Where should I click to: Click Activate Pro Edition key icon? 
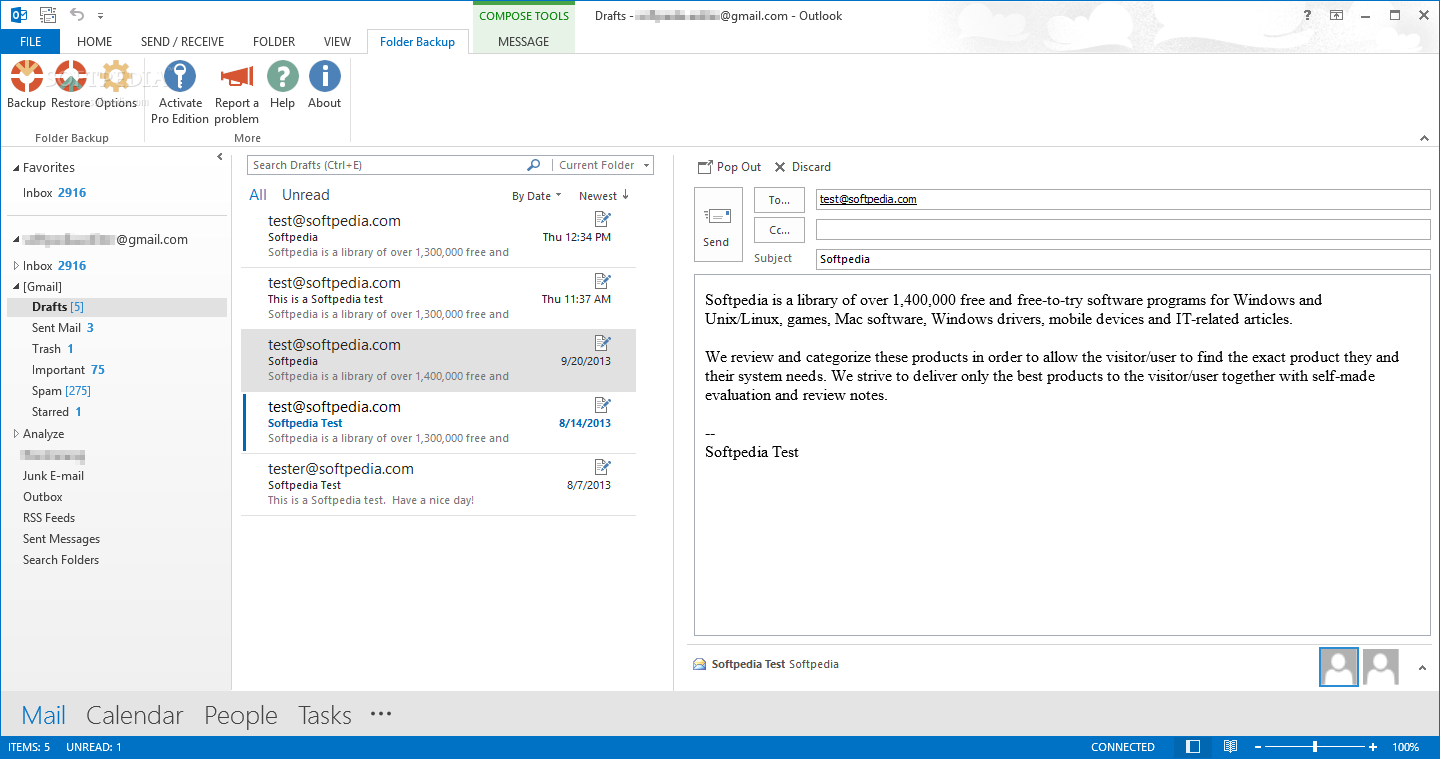[x=180, y=76]
